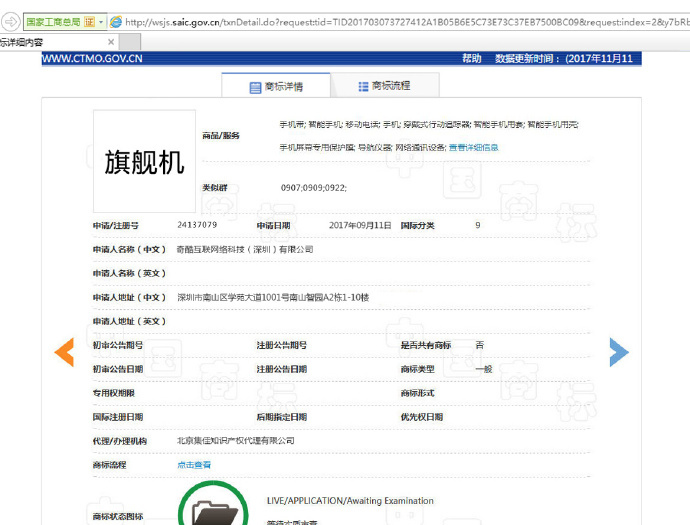The width and height of the screenshot is (690, 525).
Task: Select similar group codes 0907;0909;0922;
Action: click(x=314, y=188)
